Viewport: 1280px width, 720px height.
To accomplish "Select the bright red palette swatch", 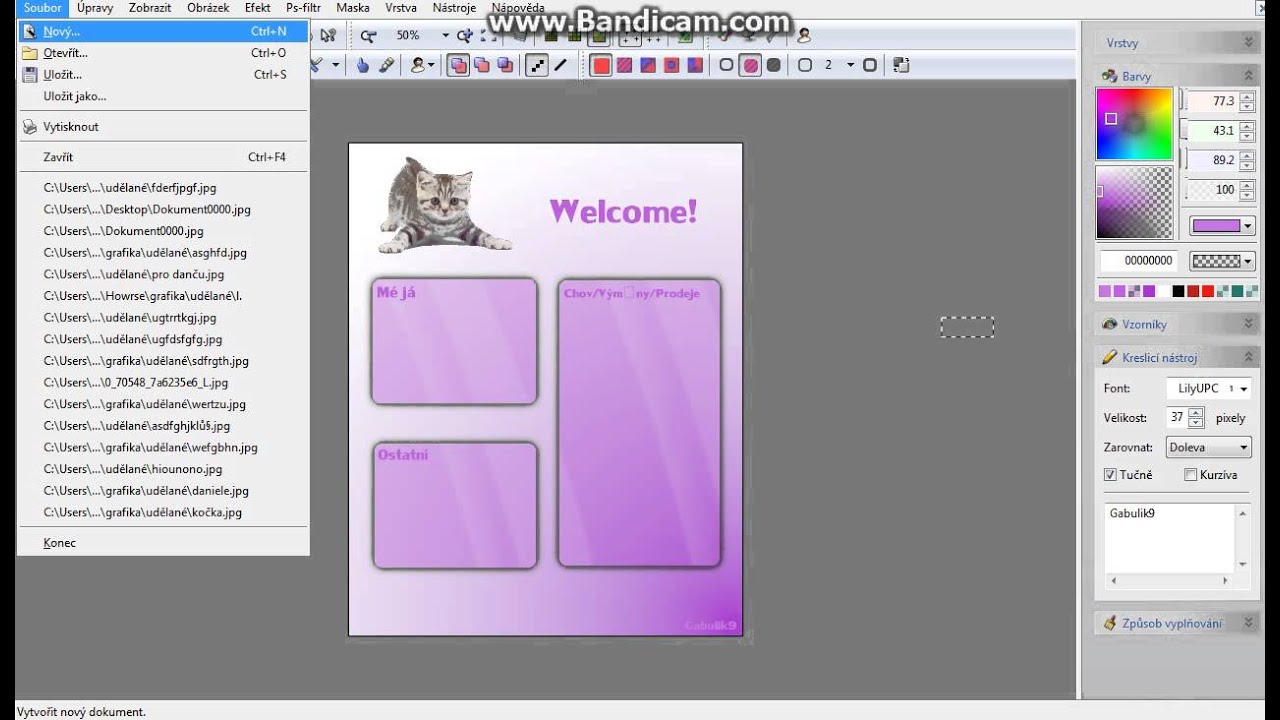I will pos(1208,291).
